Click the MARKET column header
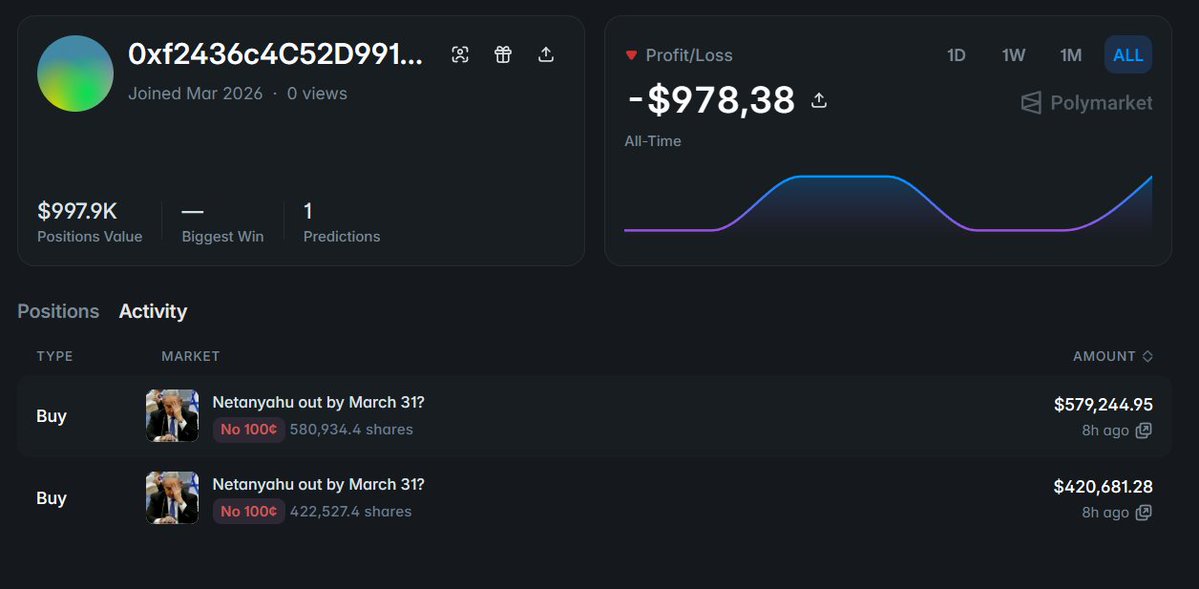The image size is (1199, 589). coord(190,356)
